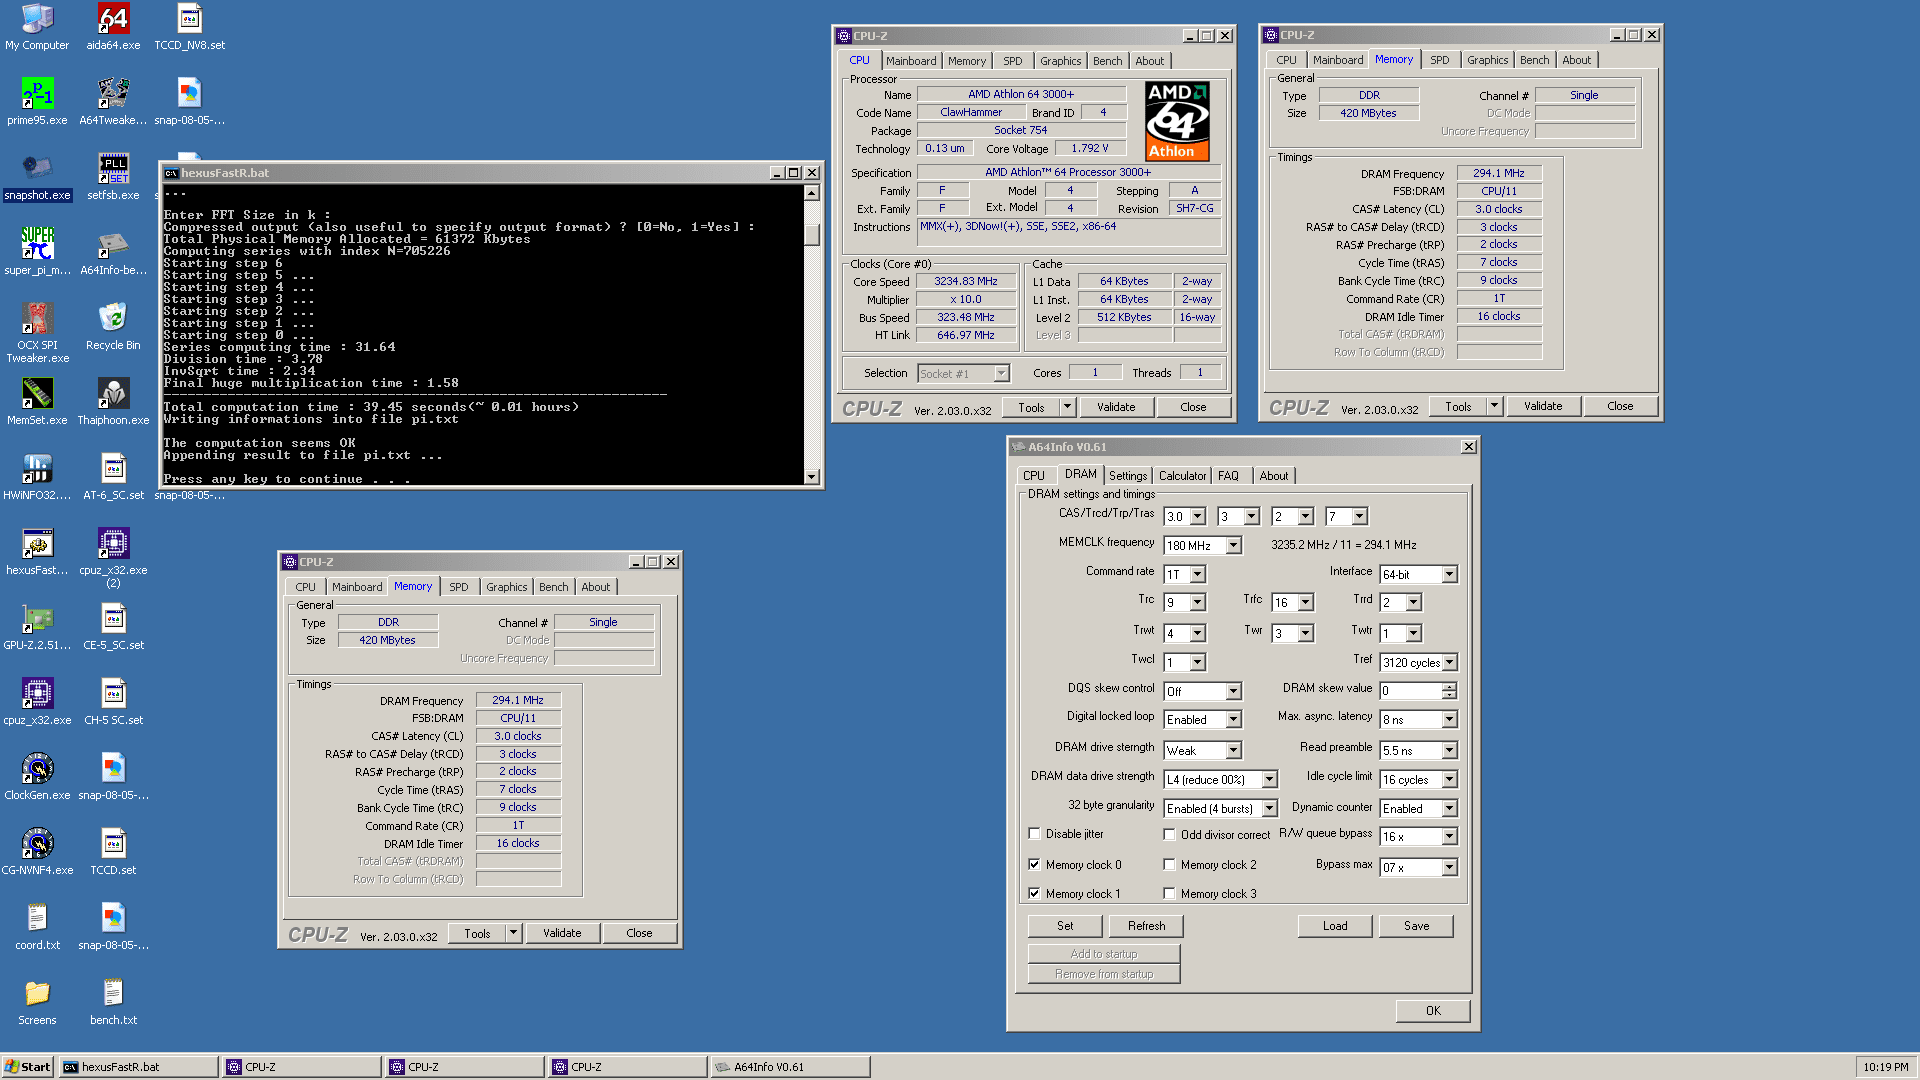Select the hexusFastR.bat taskbar button

pyautogui.click(x=138, y=1067)
